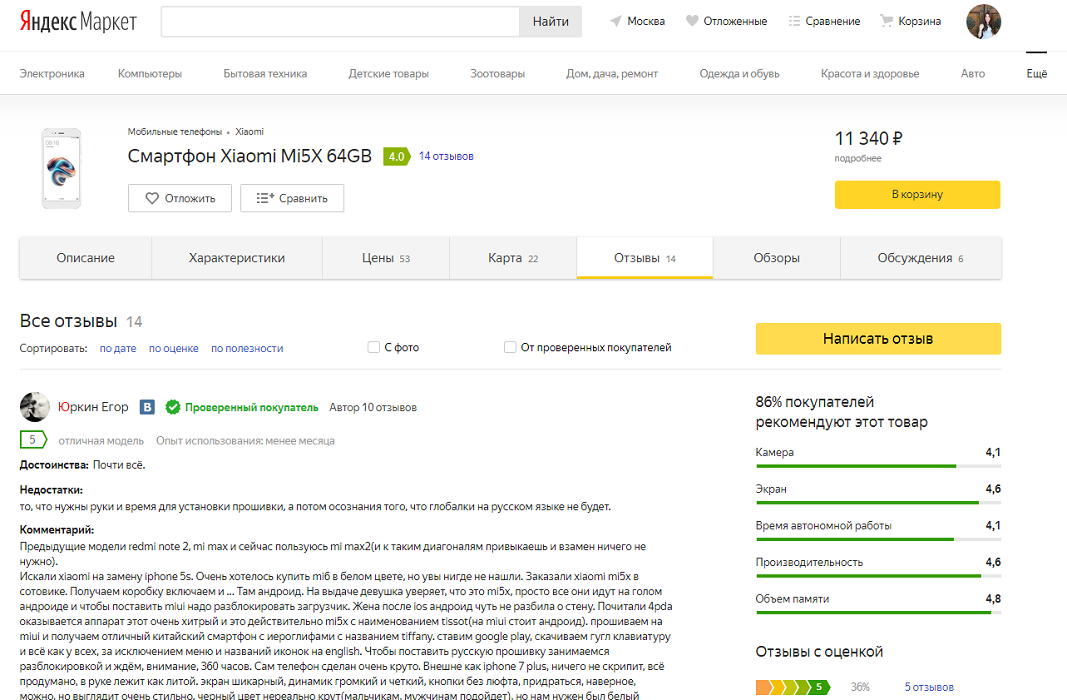Image resolution: width=1067 pixels, height=700 pixels.
Task: Open the Ещё categories menu
Action: click(x=1036, y=73)
